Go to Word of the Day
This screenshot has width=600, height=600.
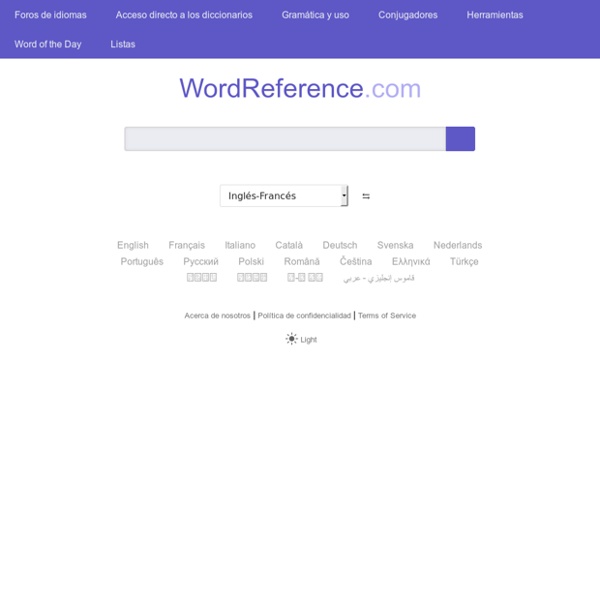tap(48, 44)
